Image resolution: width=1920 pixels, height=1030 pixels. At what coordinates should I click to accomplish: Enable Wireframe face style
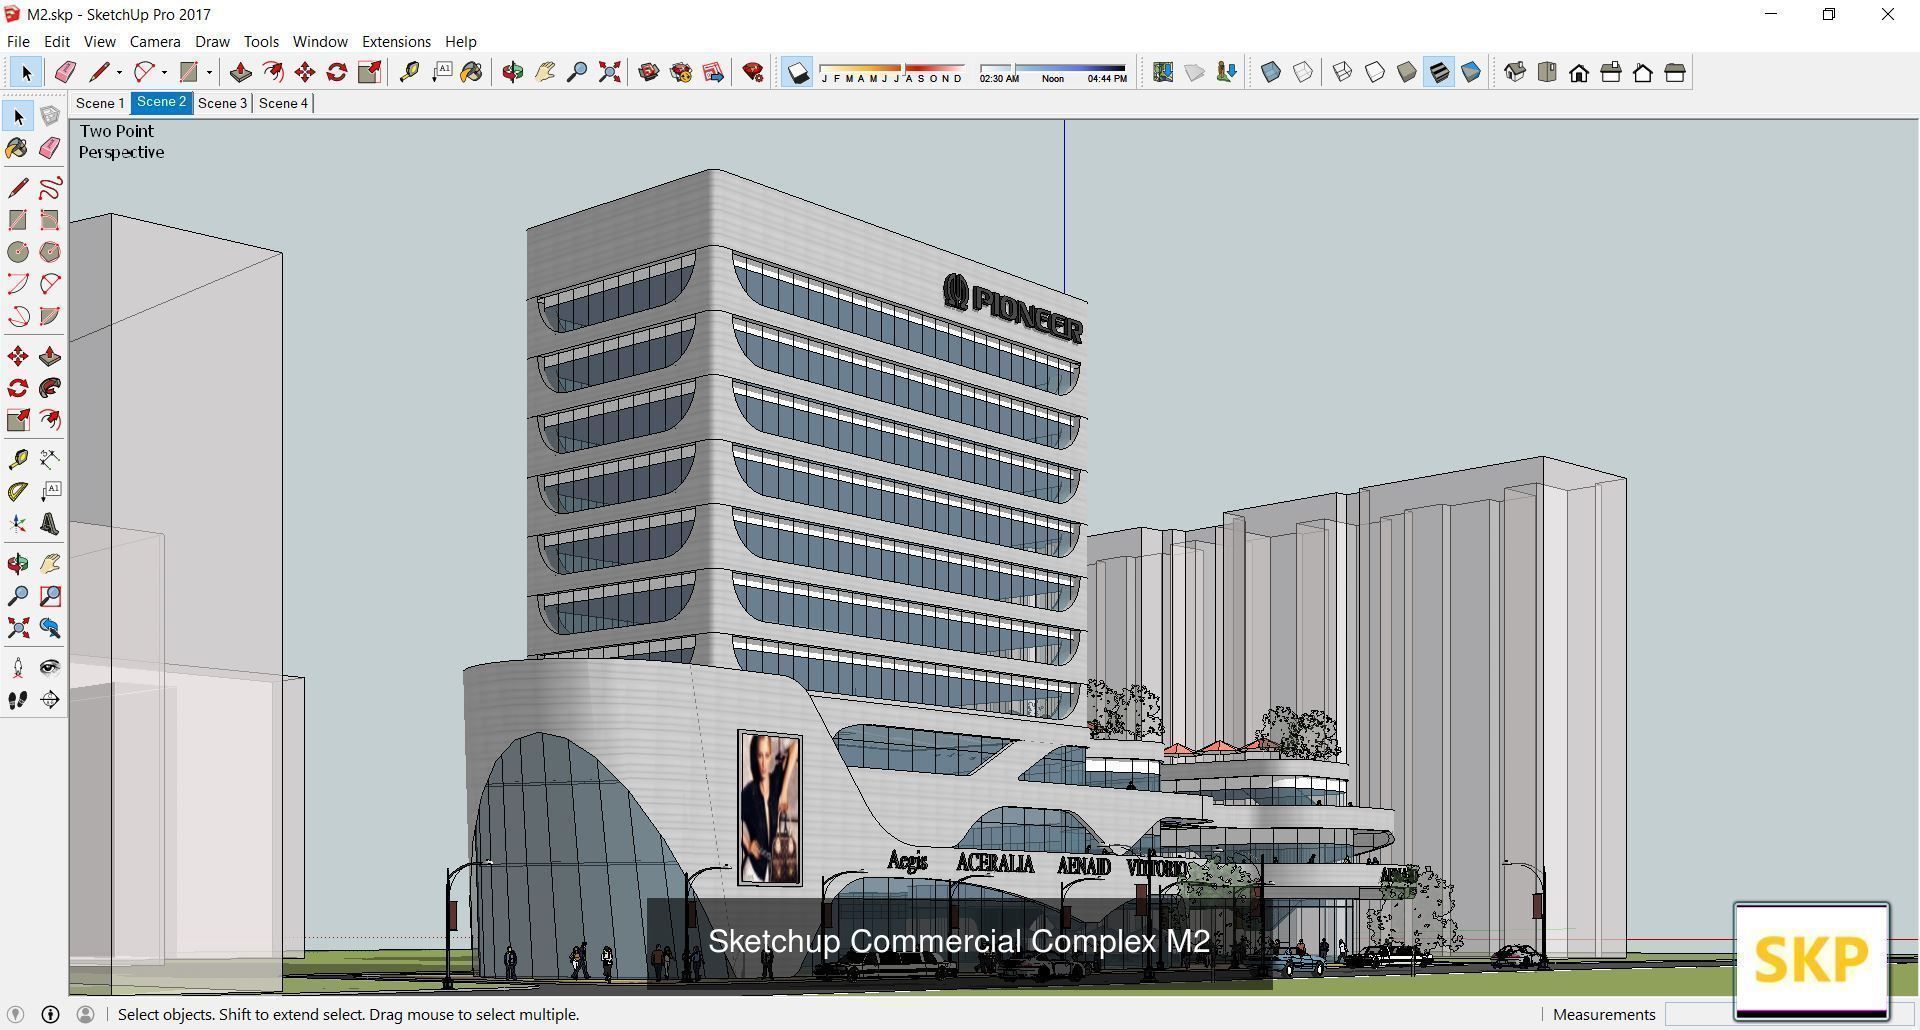click(1343, 72)
